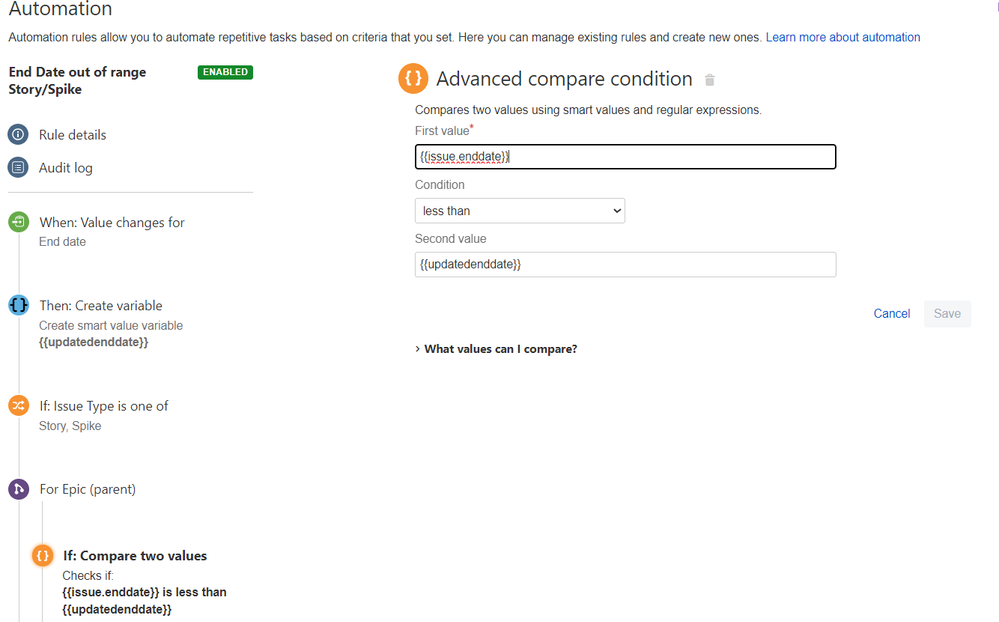Click the blue Create variable braces icon
This screenshot has width=999, height=622.
tap(18, 305)
